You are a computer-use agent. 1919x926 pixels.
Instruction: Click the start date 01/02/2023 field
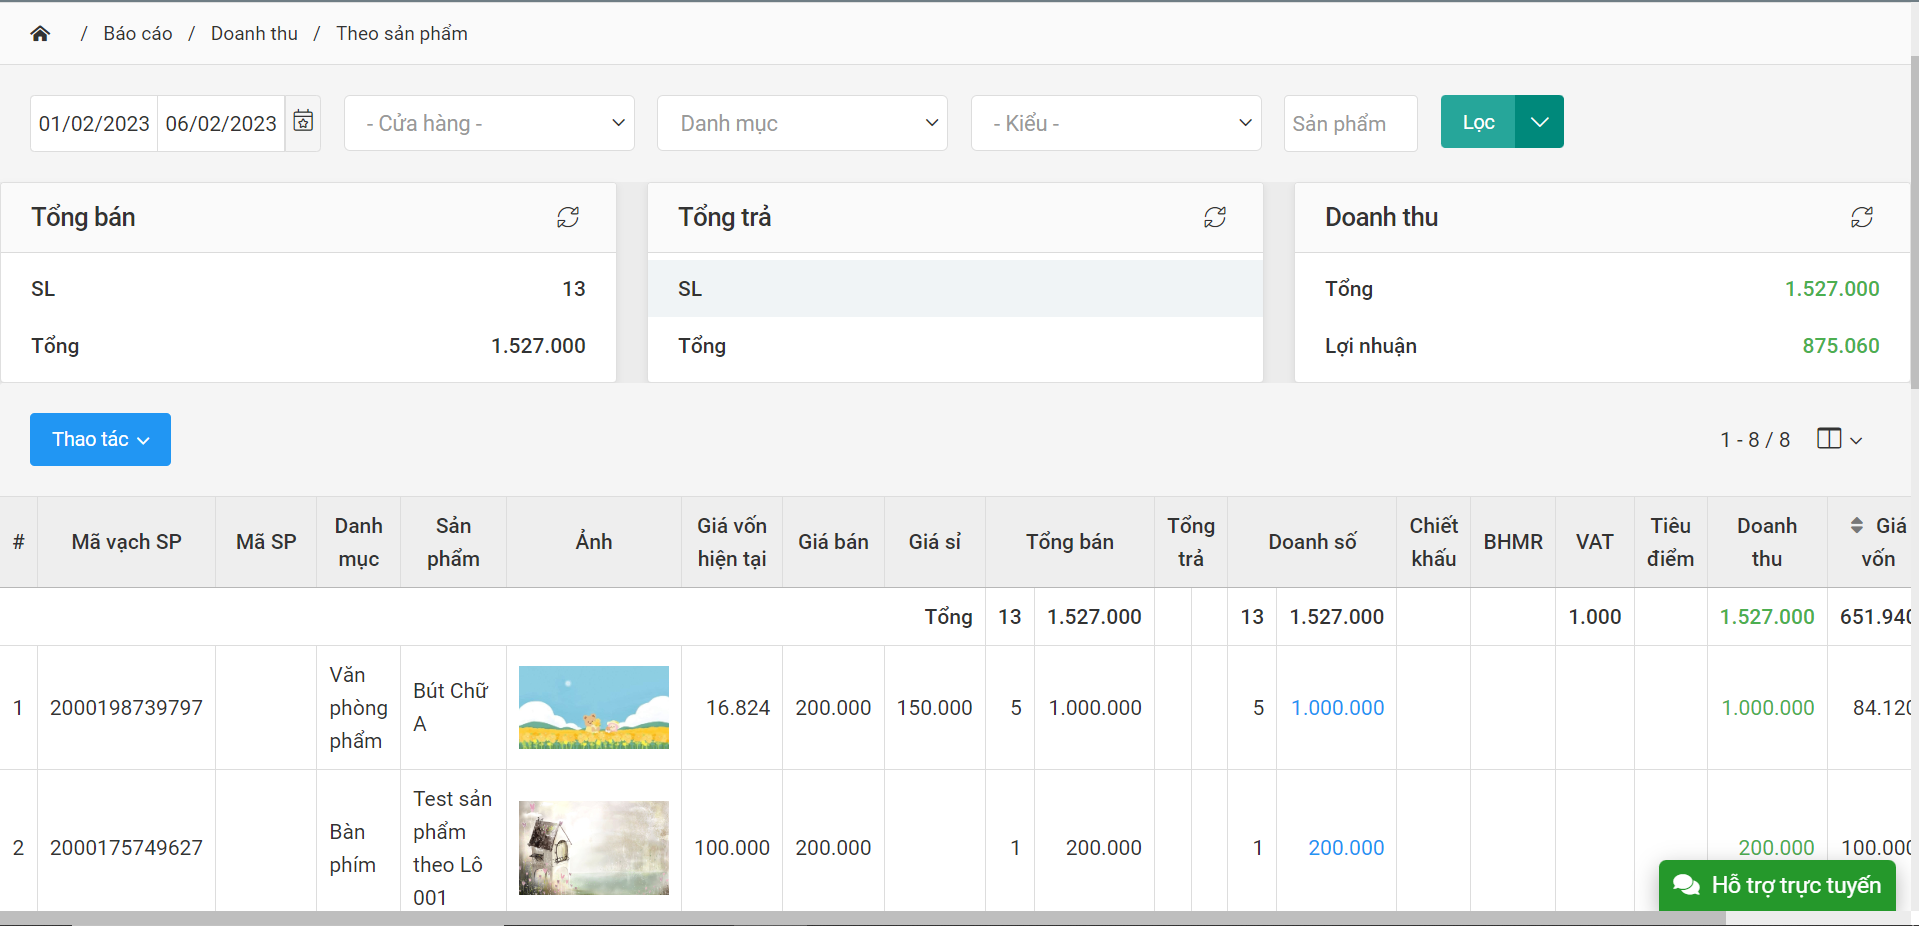pyautogui.click(x=94, y=123)
